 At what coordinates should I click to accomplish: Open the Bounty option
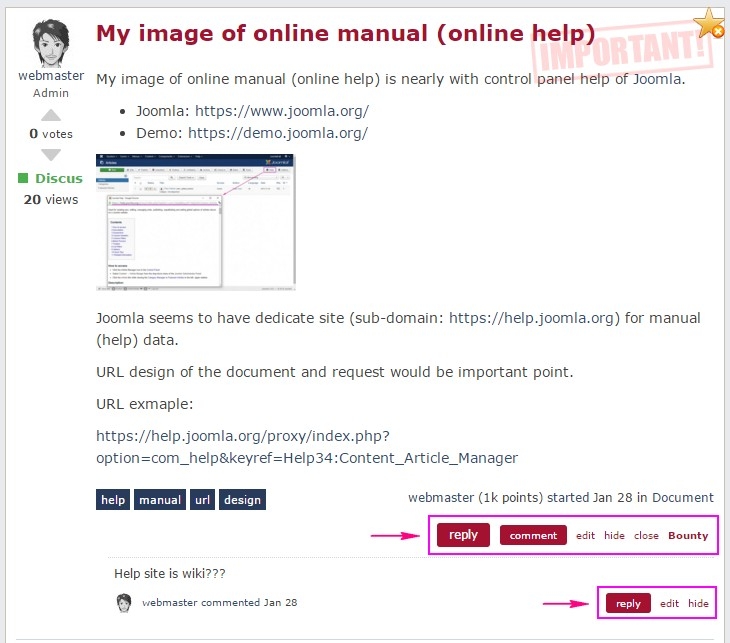pyautogui.click(x=688, y=535)
